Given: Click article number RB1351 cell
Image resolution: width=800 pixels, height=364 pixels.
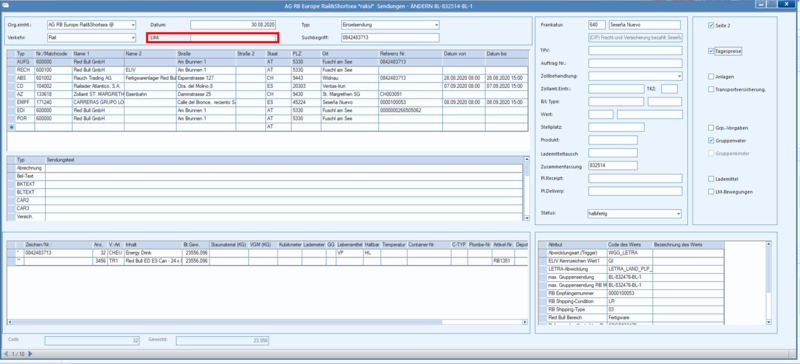Looking at the screenshot, I should click(503, 261).
